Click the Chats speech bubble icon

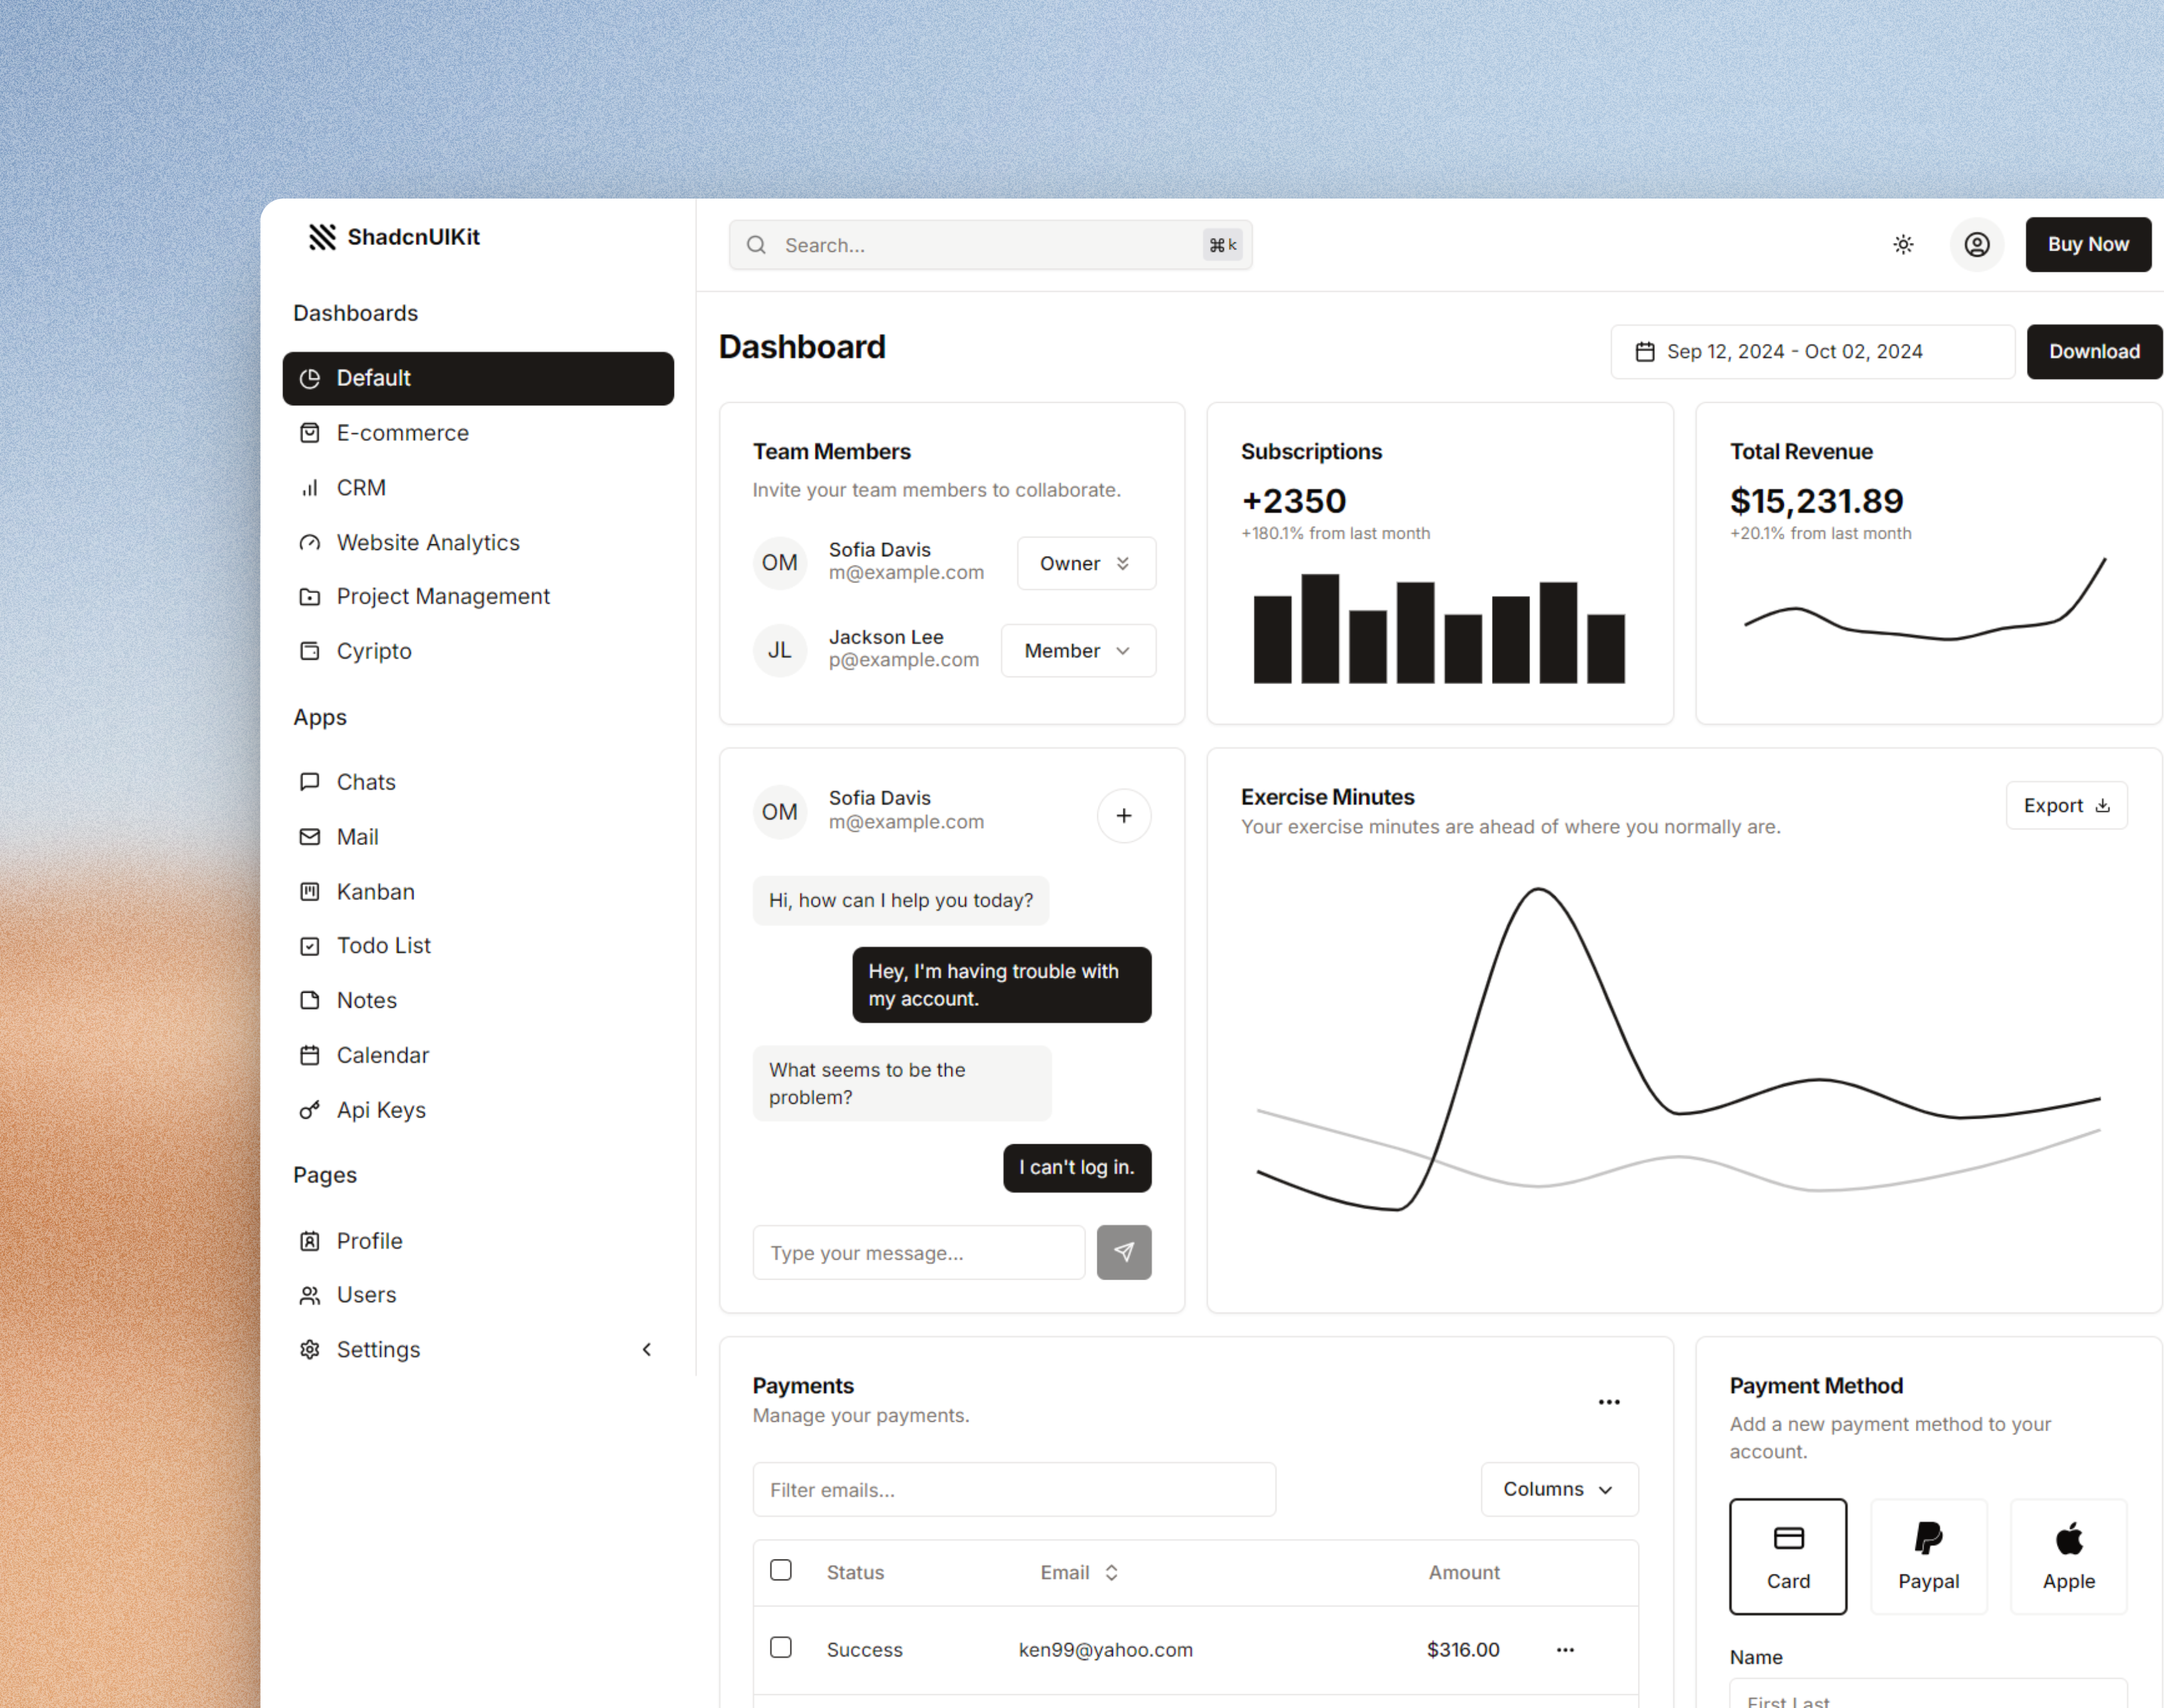click(310, 782)
